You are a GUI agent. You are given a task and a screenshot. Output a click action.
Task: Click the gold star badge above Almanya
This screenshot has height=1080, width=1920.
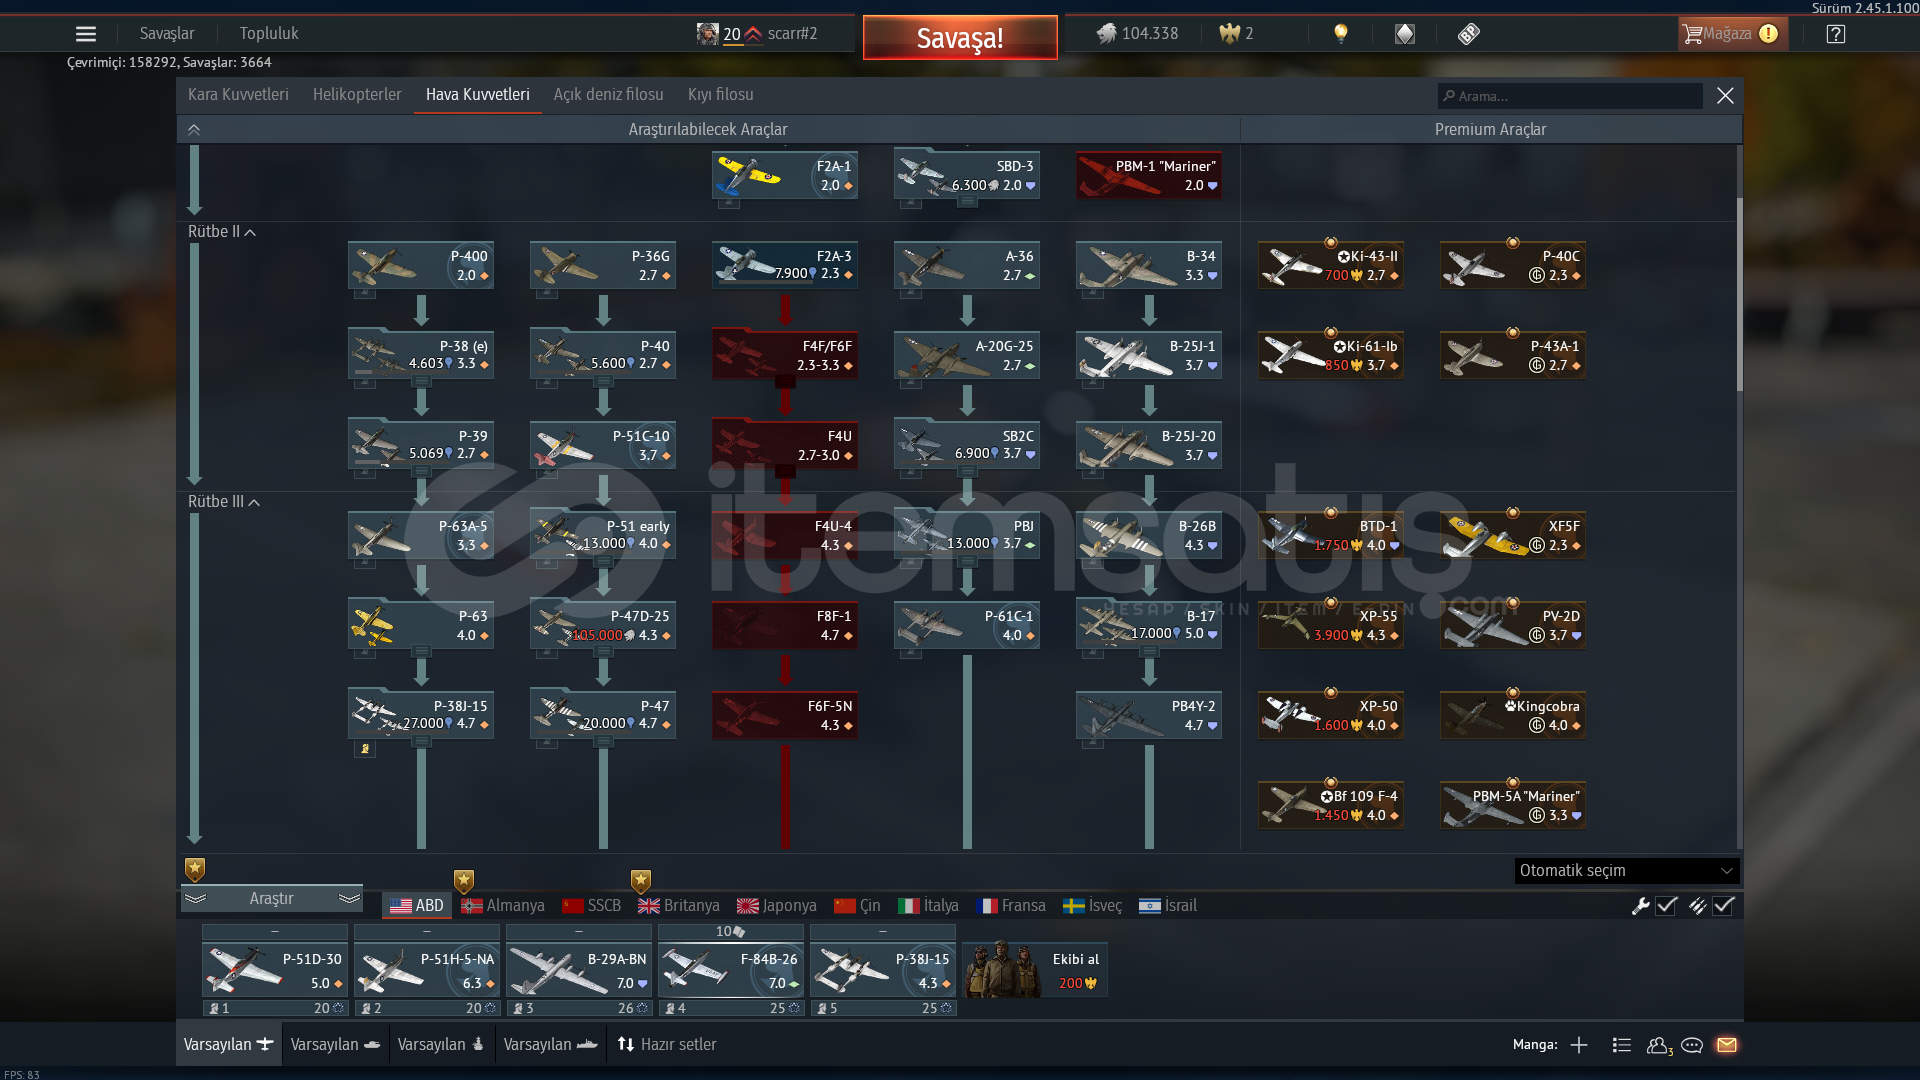click(x=463, y=881)
